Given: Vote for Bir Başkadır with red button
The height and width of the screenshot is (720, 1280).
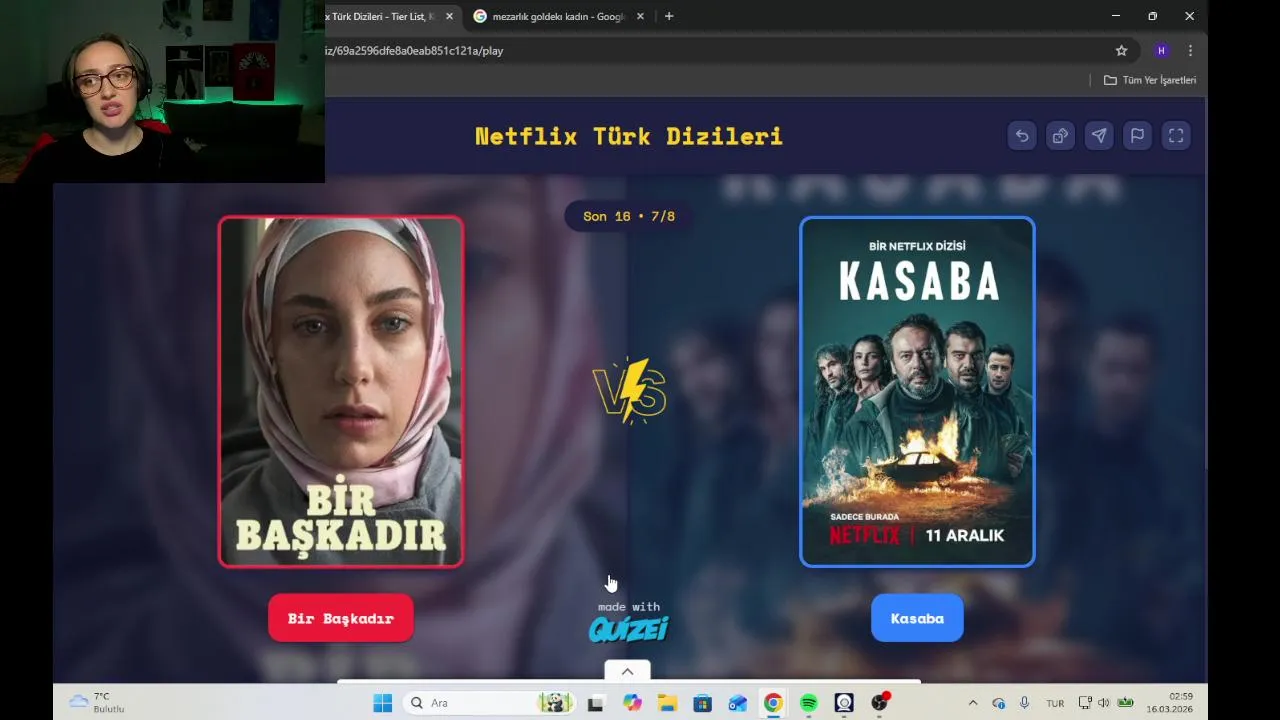Looking at the screenshot, I should (340, 618).
